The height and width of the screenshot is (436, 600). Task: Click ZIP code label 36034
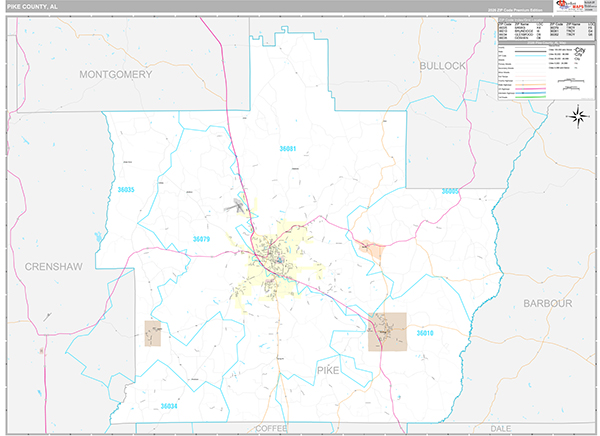pyautogui.click(x=169, y=406)
